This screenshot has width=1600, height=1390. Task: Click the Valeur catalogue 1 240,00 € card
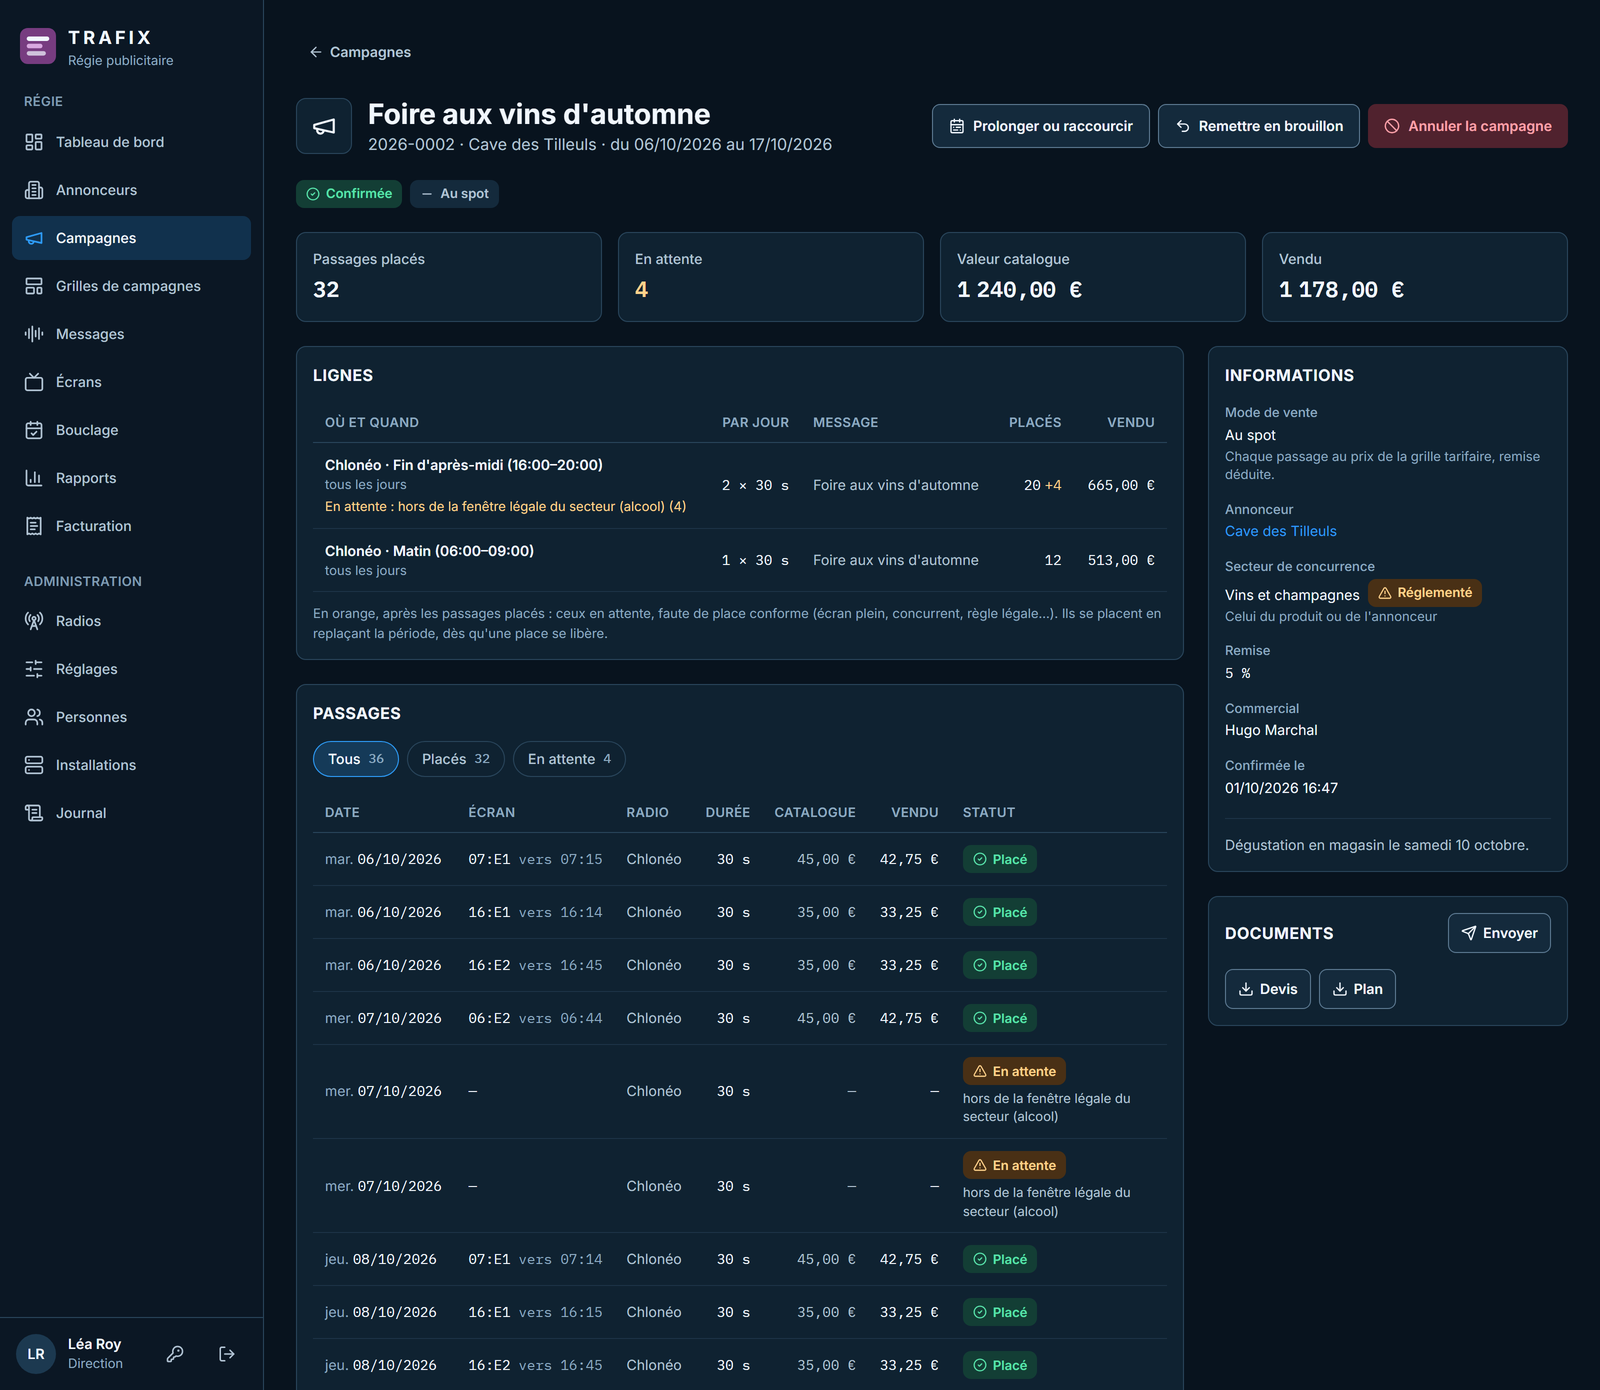pos(1093,277)
